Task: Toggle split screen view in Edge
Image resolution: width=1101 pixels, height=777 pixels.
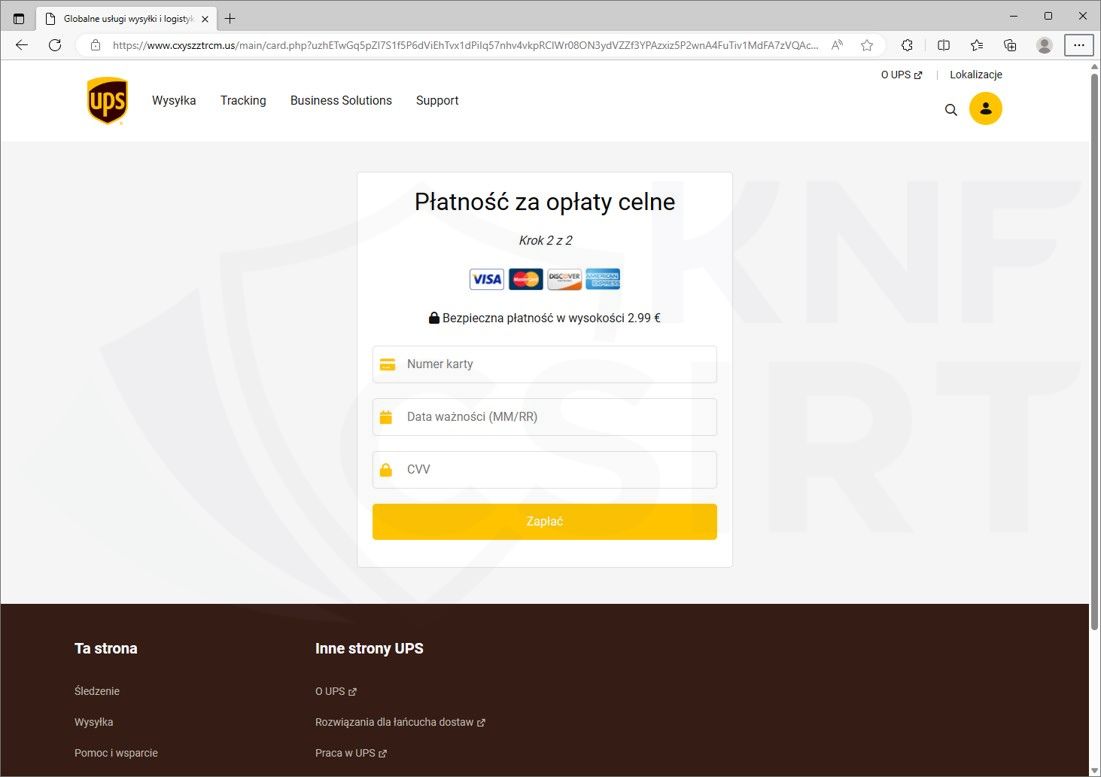Action: coord(943,45)
